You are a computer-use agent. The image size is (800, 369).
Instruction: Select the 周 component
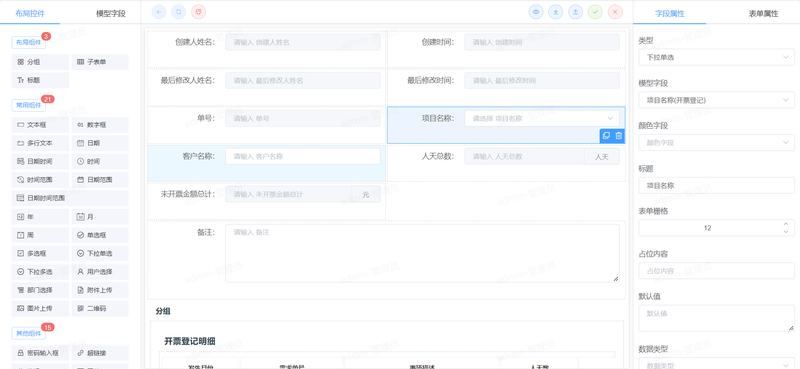(x=40, y=235)
